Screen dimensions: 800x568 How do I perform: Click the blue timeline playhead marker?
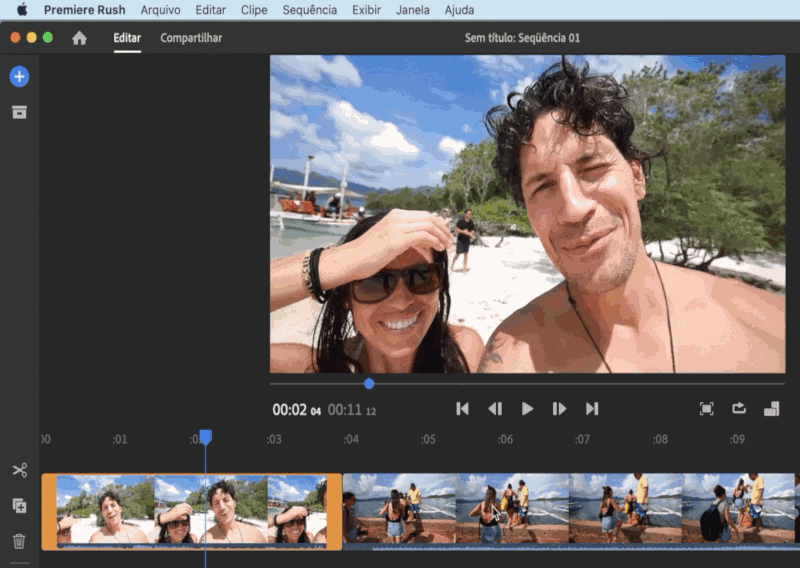pos(205,437)
